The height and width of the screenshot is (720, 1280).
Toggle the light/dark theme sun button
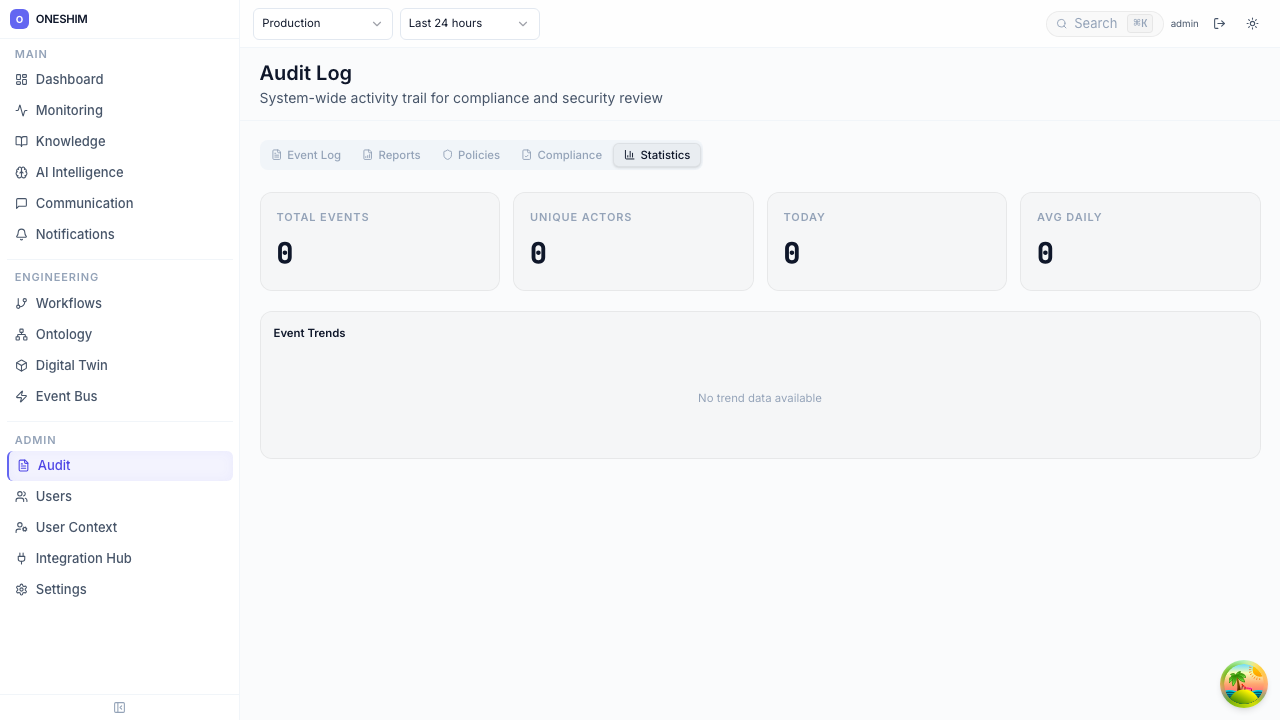tap(1252, 23)
